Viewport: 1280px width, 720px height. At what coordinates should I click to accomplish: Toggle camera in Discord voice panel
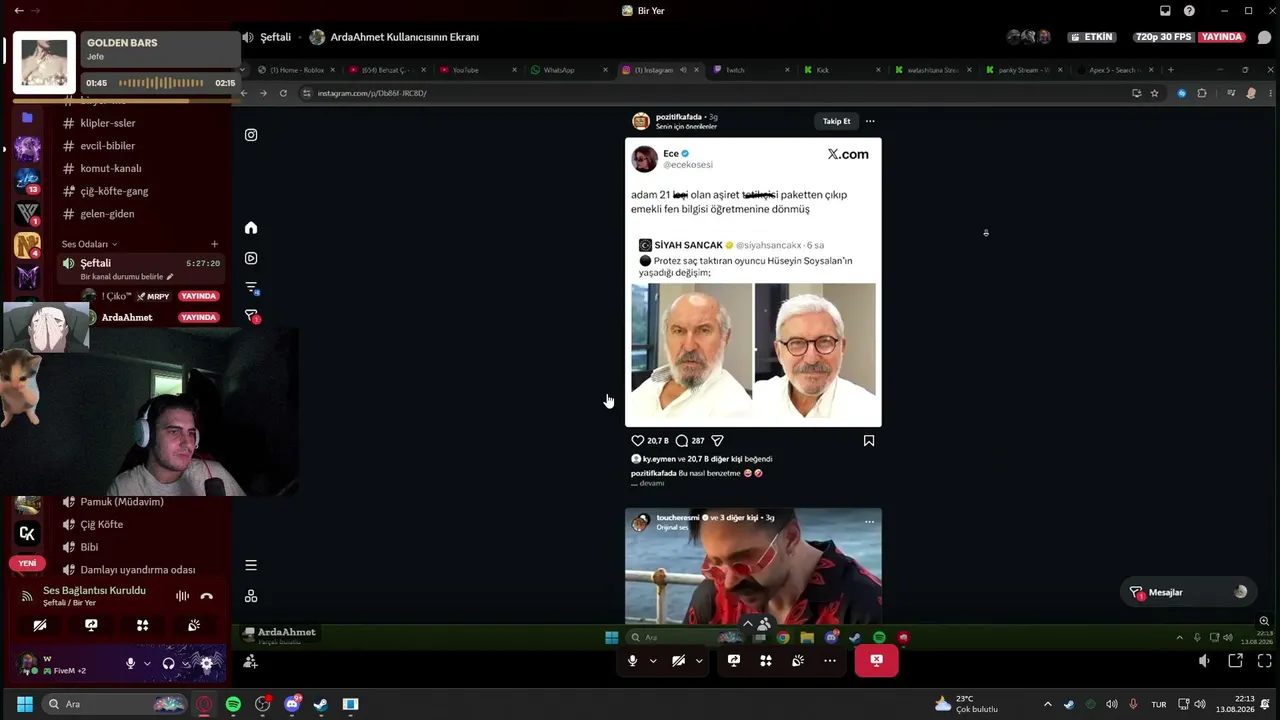coord(40,625)
